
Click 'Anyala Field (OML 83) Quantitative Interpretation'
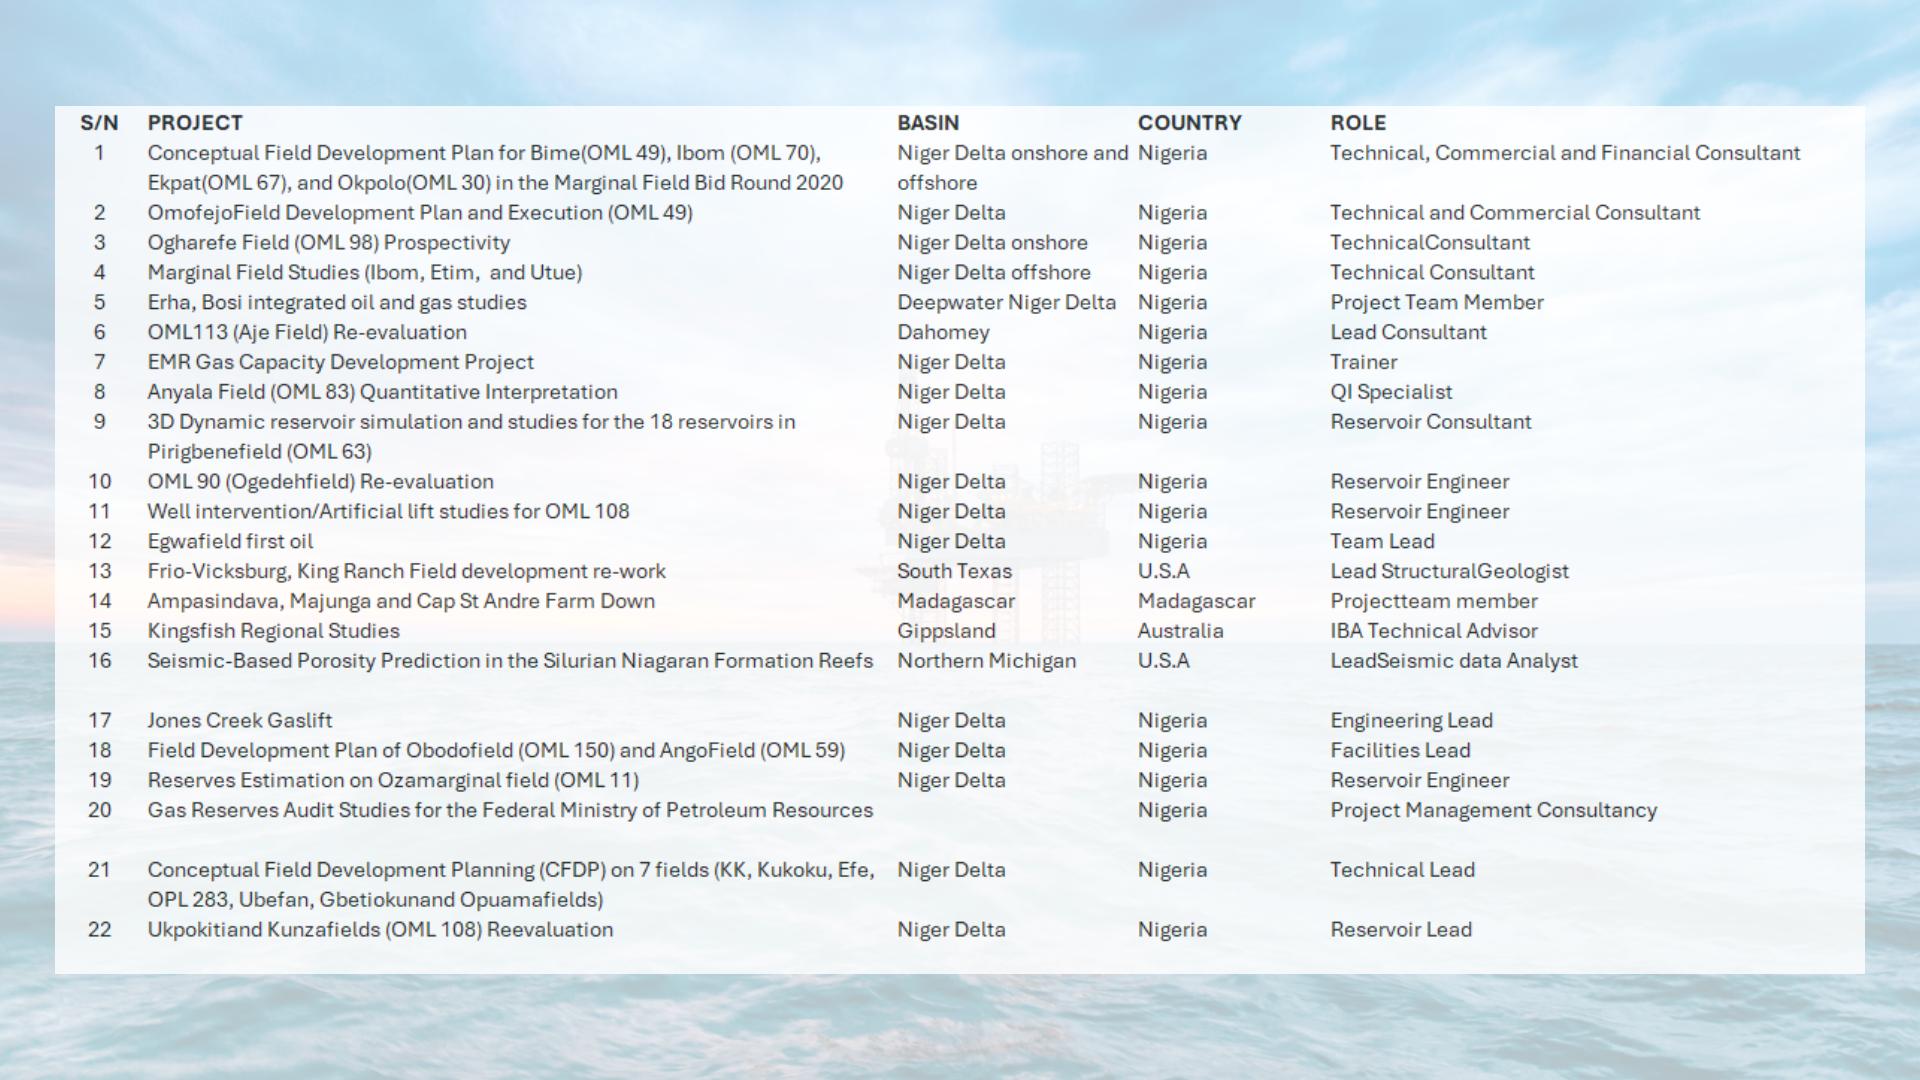point(383,392)
